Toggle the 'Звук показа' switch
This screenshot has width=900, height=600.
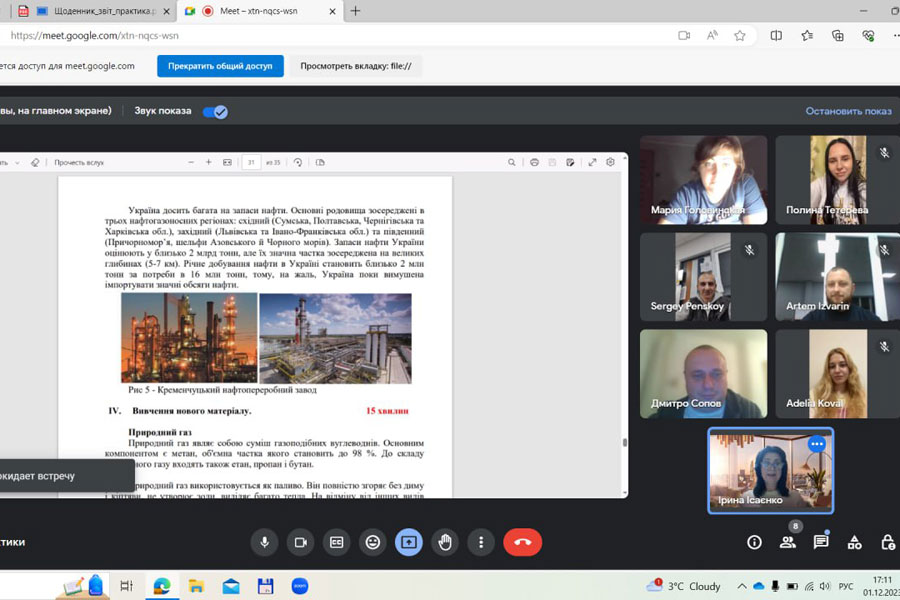pyautogui.click(x=215, y=111)
